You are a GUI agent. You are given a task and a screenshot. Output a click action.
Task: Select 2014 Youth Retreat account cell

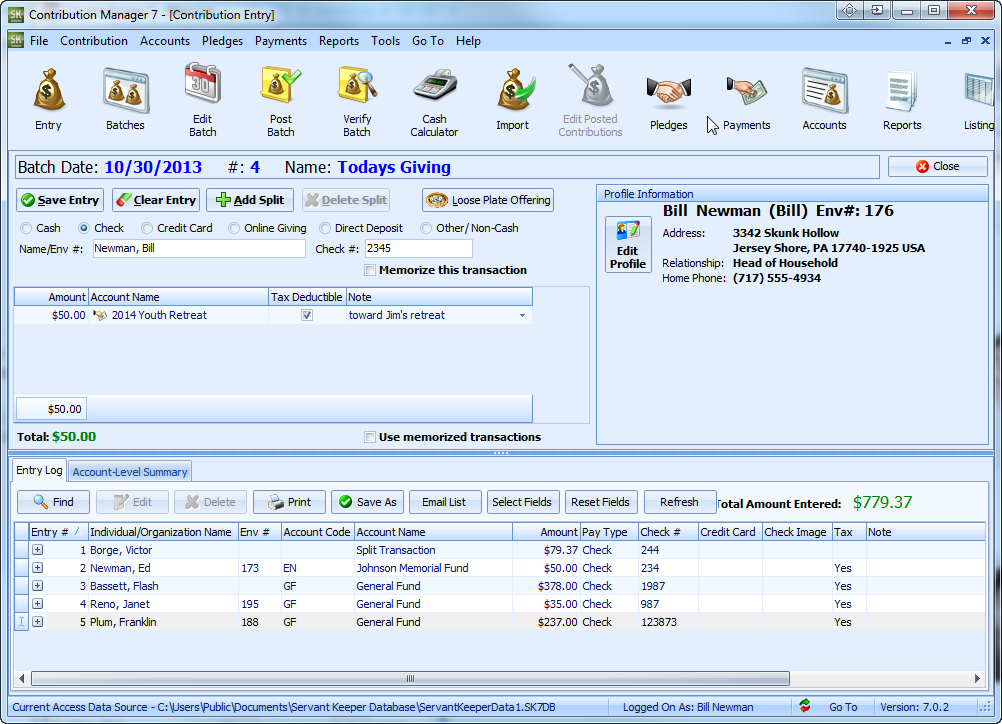point(178,315)
